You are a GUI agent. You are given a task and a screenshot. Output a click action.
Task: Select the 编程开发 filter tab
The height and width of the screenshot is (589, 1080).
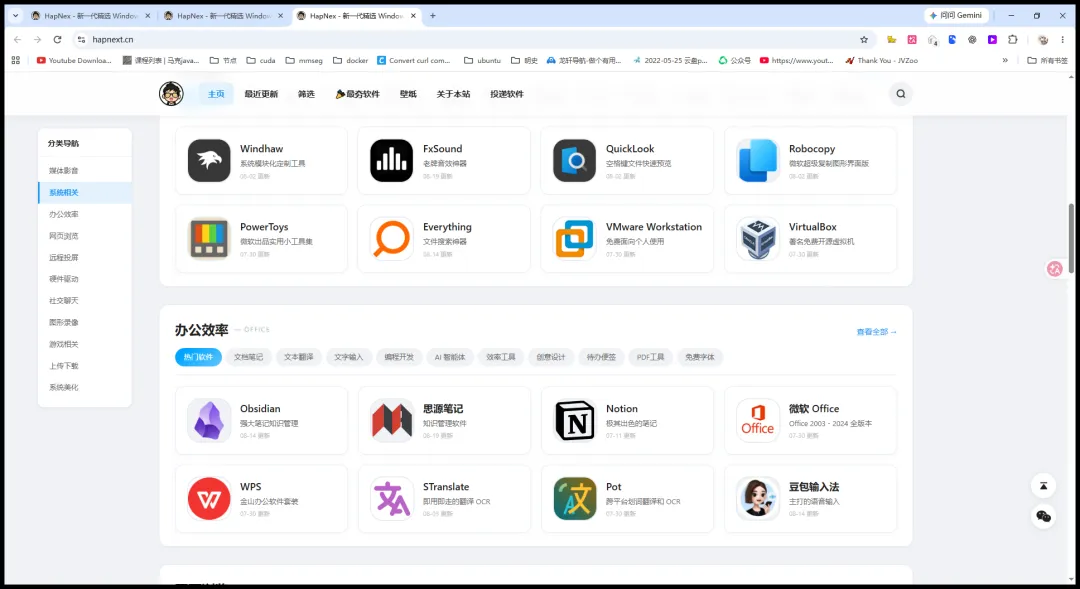point(399,357)
